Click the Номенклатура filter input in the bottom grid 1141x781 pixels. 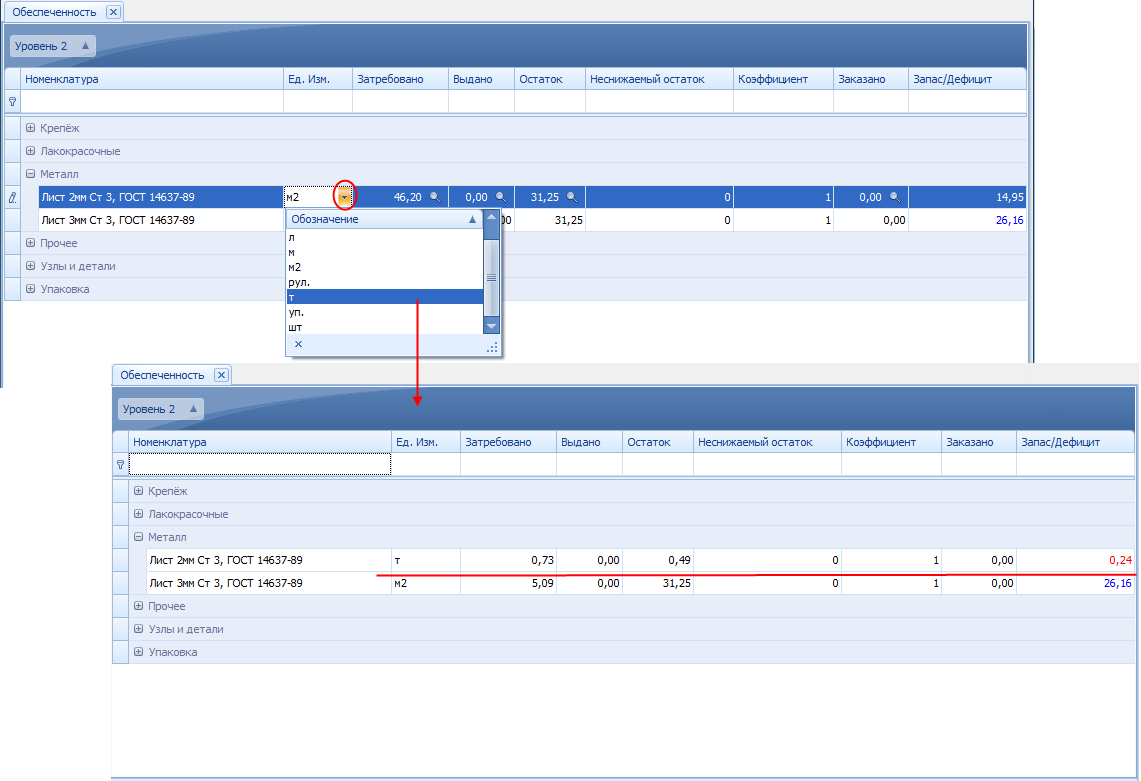click(x=260, y=464)
